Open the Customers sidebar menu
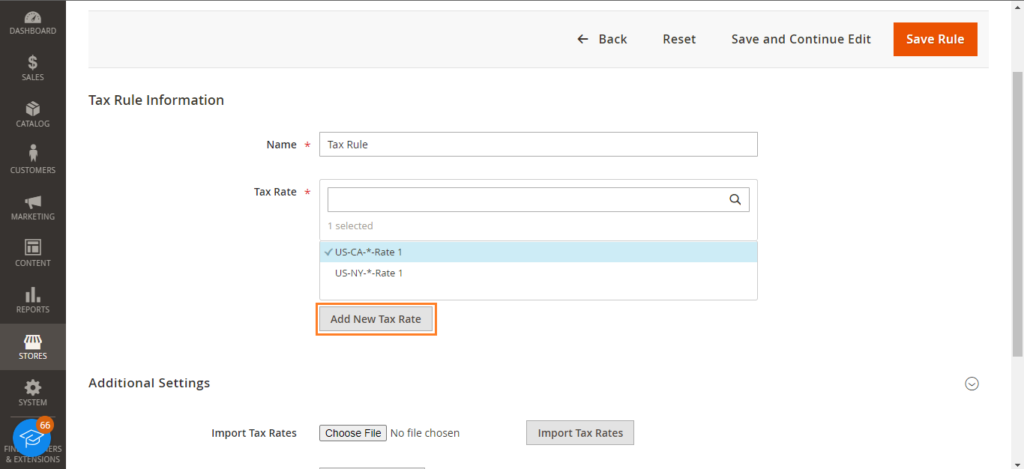Image resolution: width=1024 pixels, height=469 pixels. click(x=33, y=161)
